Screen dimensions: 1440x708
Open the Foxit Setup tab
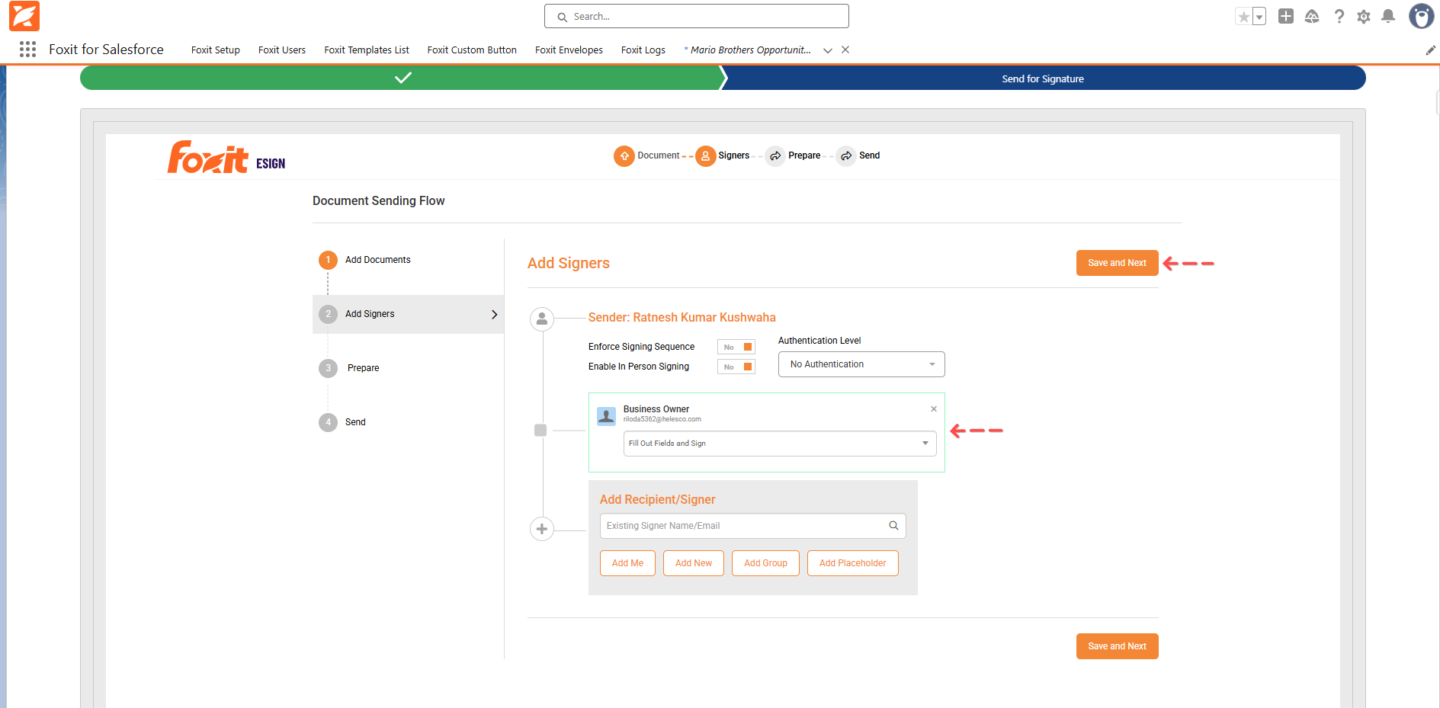(x=215, y=50)
